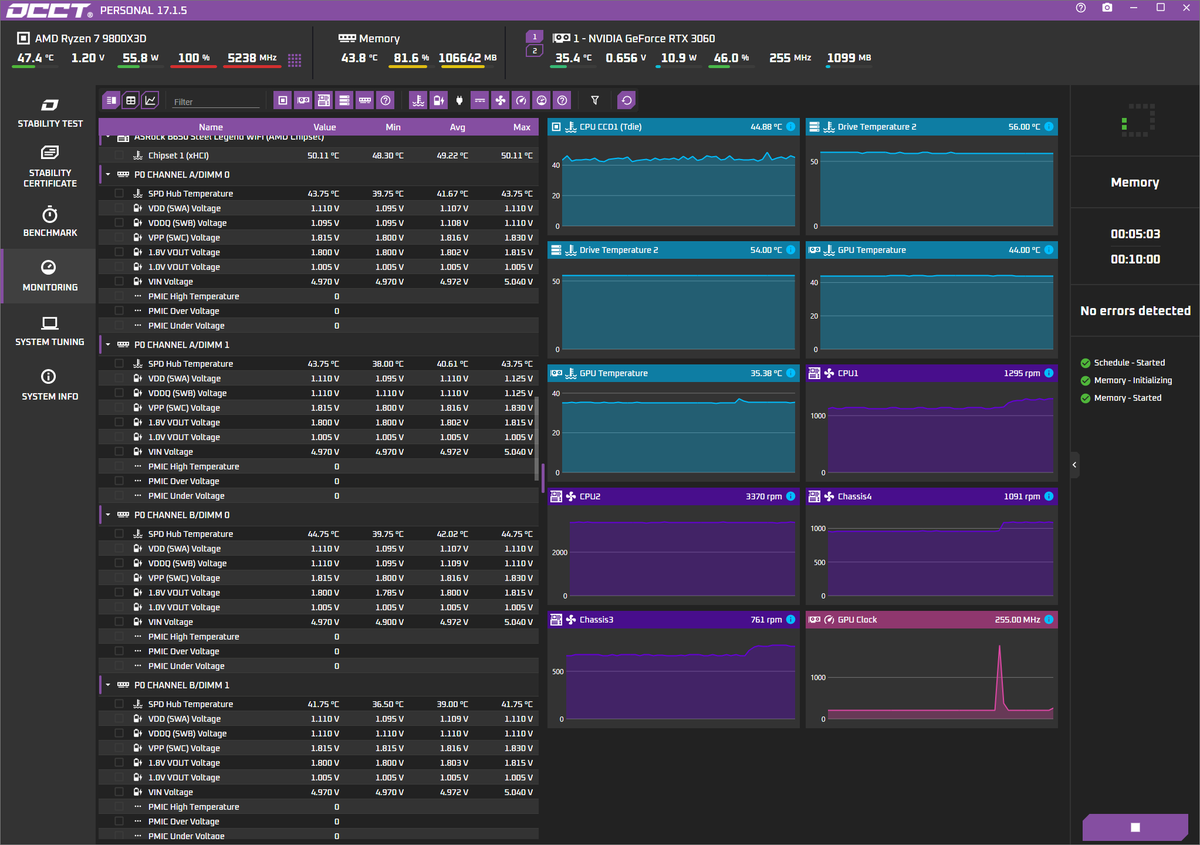This screenshot has width=1200, height=845.
Task: Open the Stability Test section
Action: click(x=50, y=112)
